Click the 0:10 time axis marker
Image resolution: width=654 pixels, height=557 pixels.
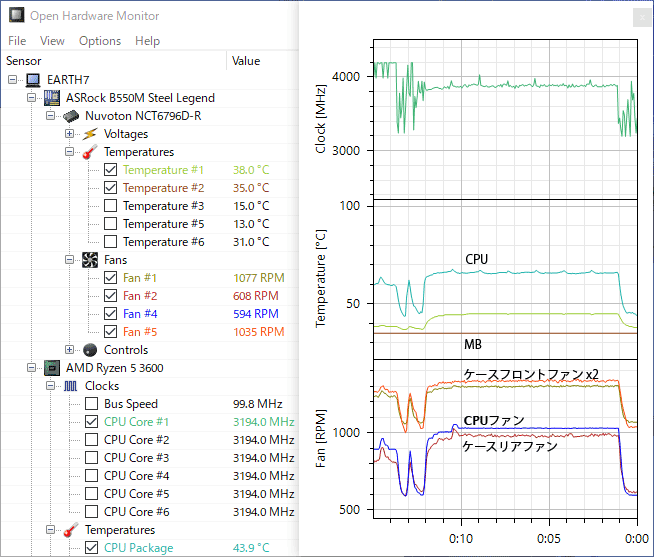pyautogui.click(x=461, y=539)
